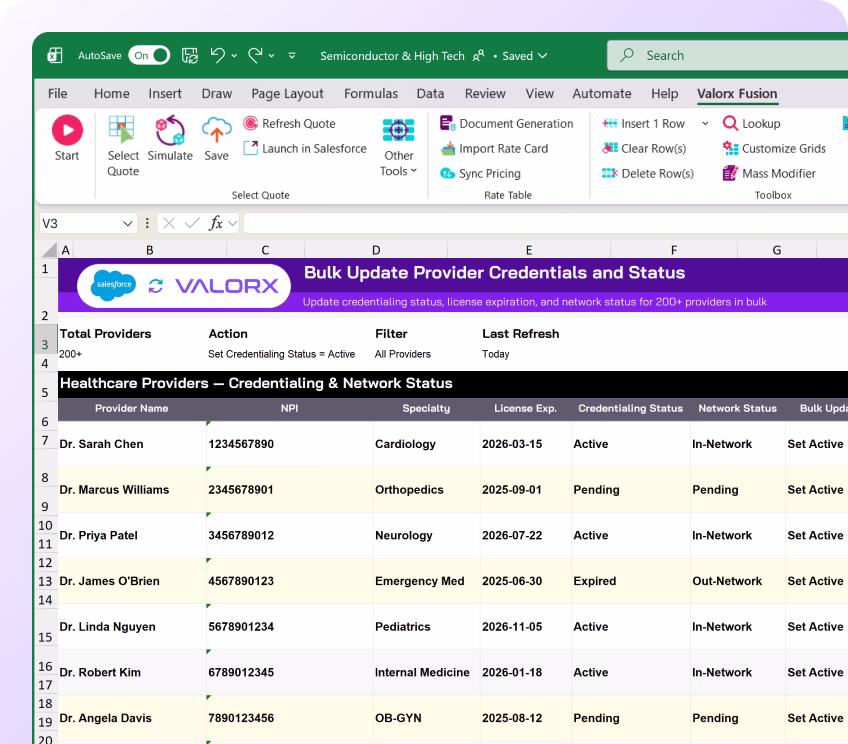
Task: Click the insert function fx icon
Action: 216,223
